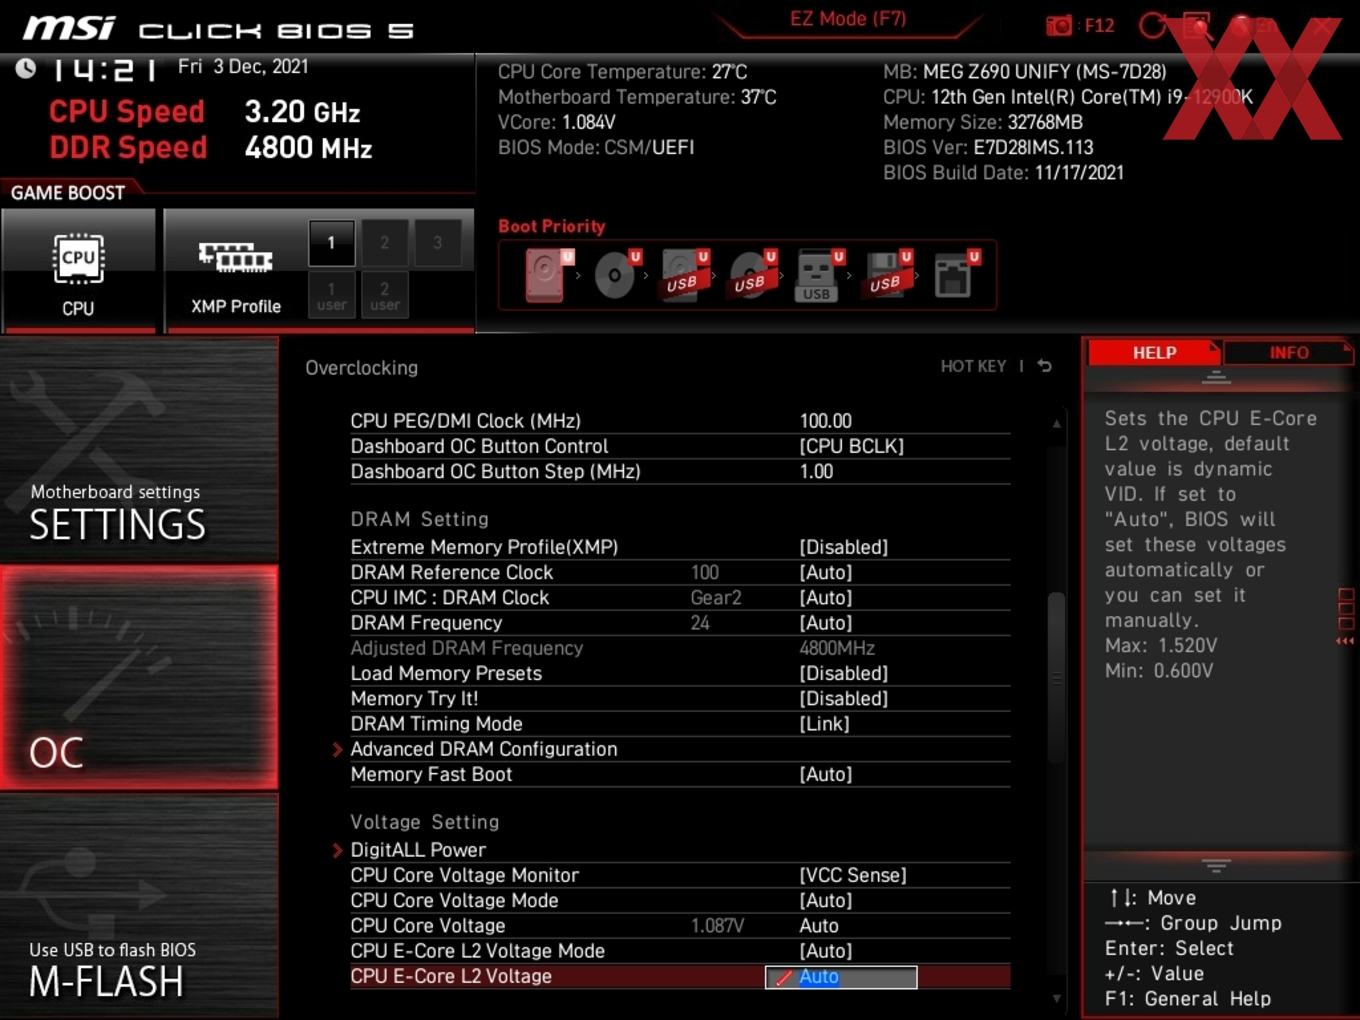Click the scroll-down arrow of the settings list
The height and width of the screenshot is (1020, 1360).
click(x=1056, y=998)
